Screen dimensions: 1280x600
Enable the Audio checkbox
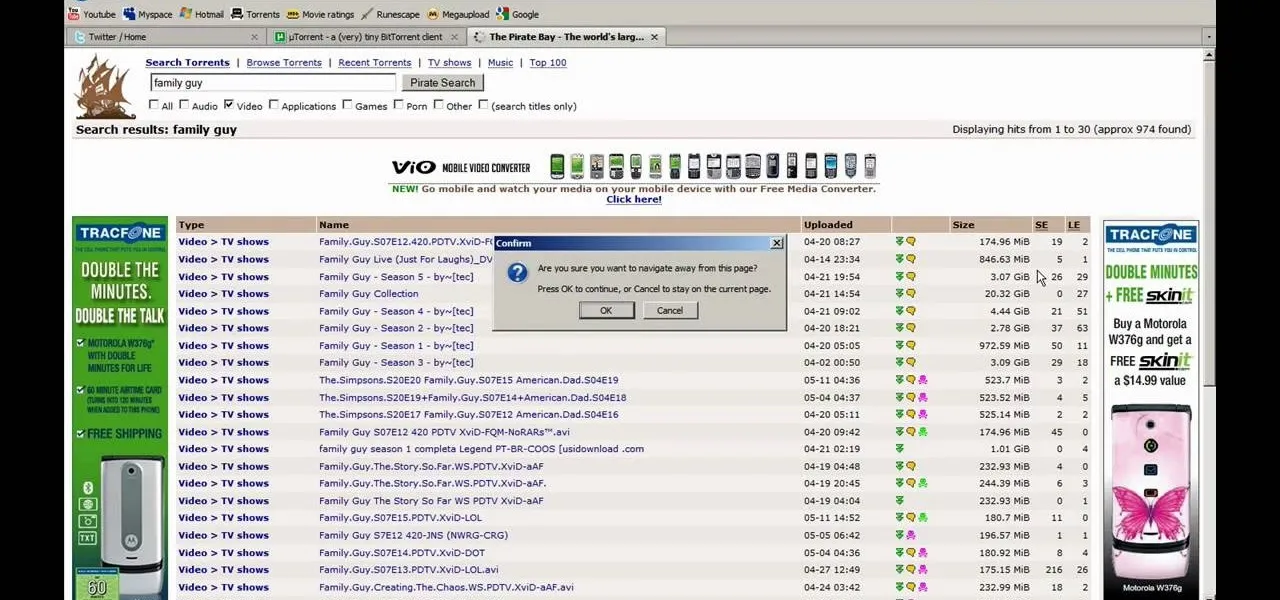[x=184, y=105]
